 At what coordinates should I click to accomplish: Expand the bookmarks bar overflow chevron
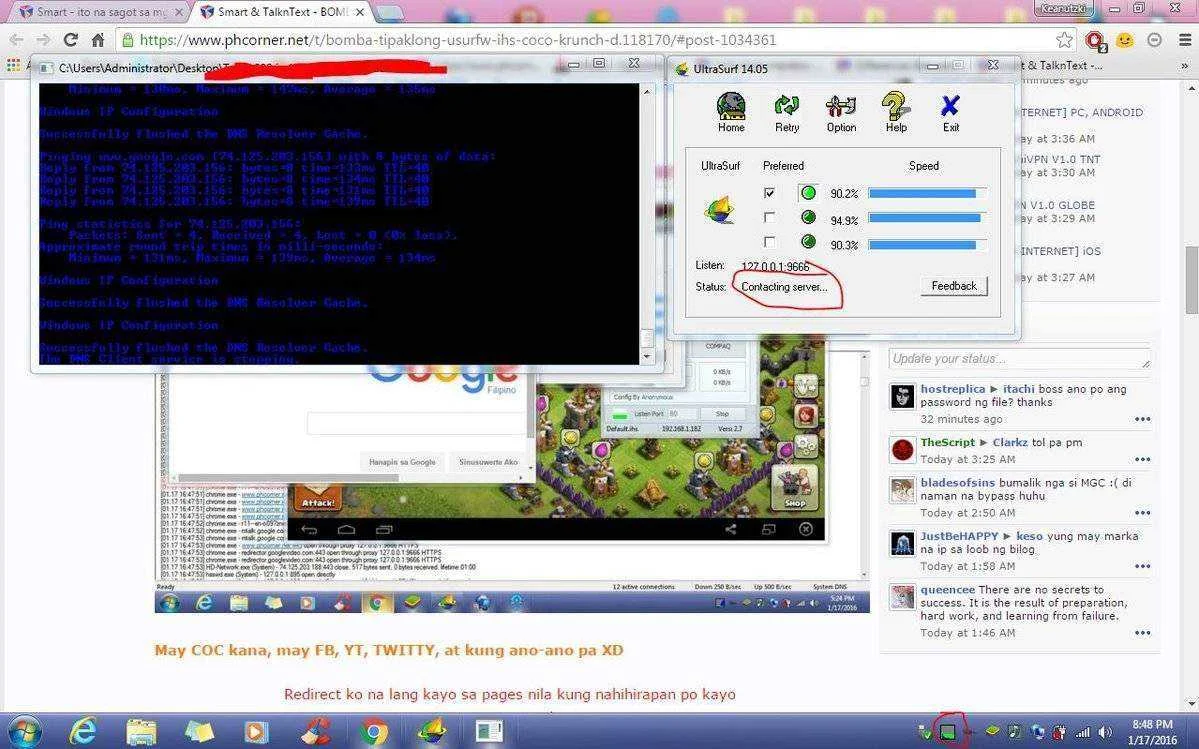[x=1184, y=66]
